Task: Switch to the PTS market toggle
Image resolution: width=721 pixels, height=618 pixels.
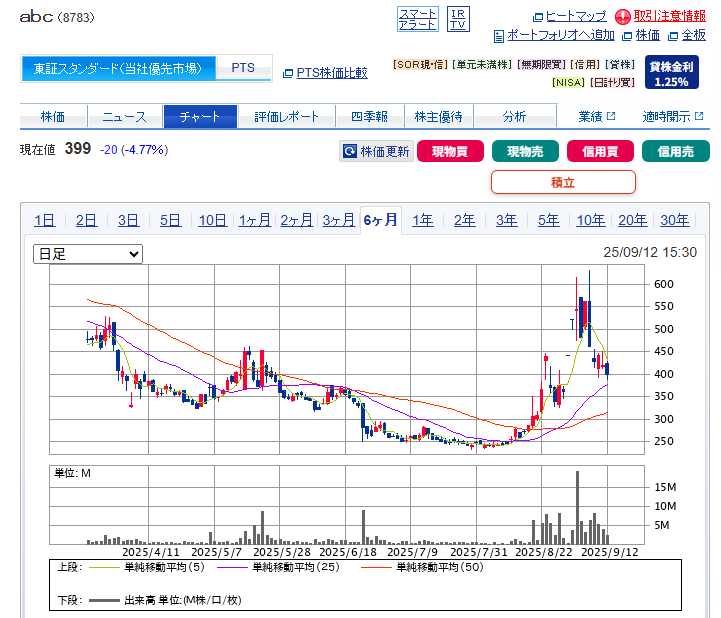Action: [243, 68]
